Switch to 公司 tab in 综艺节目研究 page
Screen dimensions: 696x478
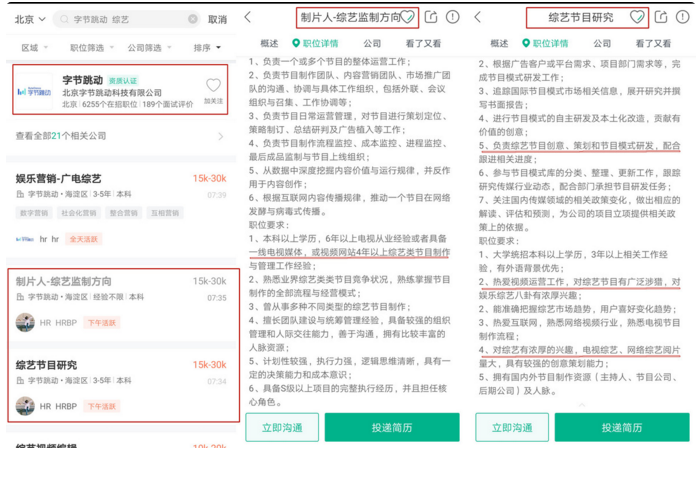coord(602,43)
